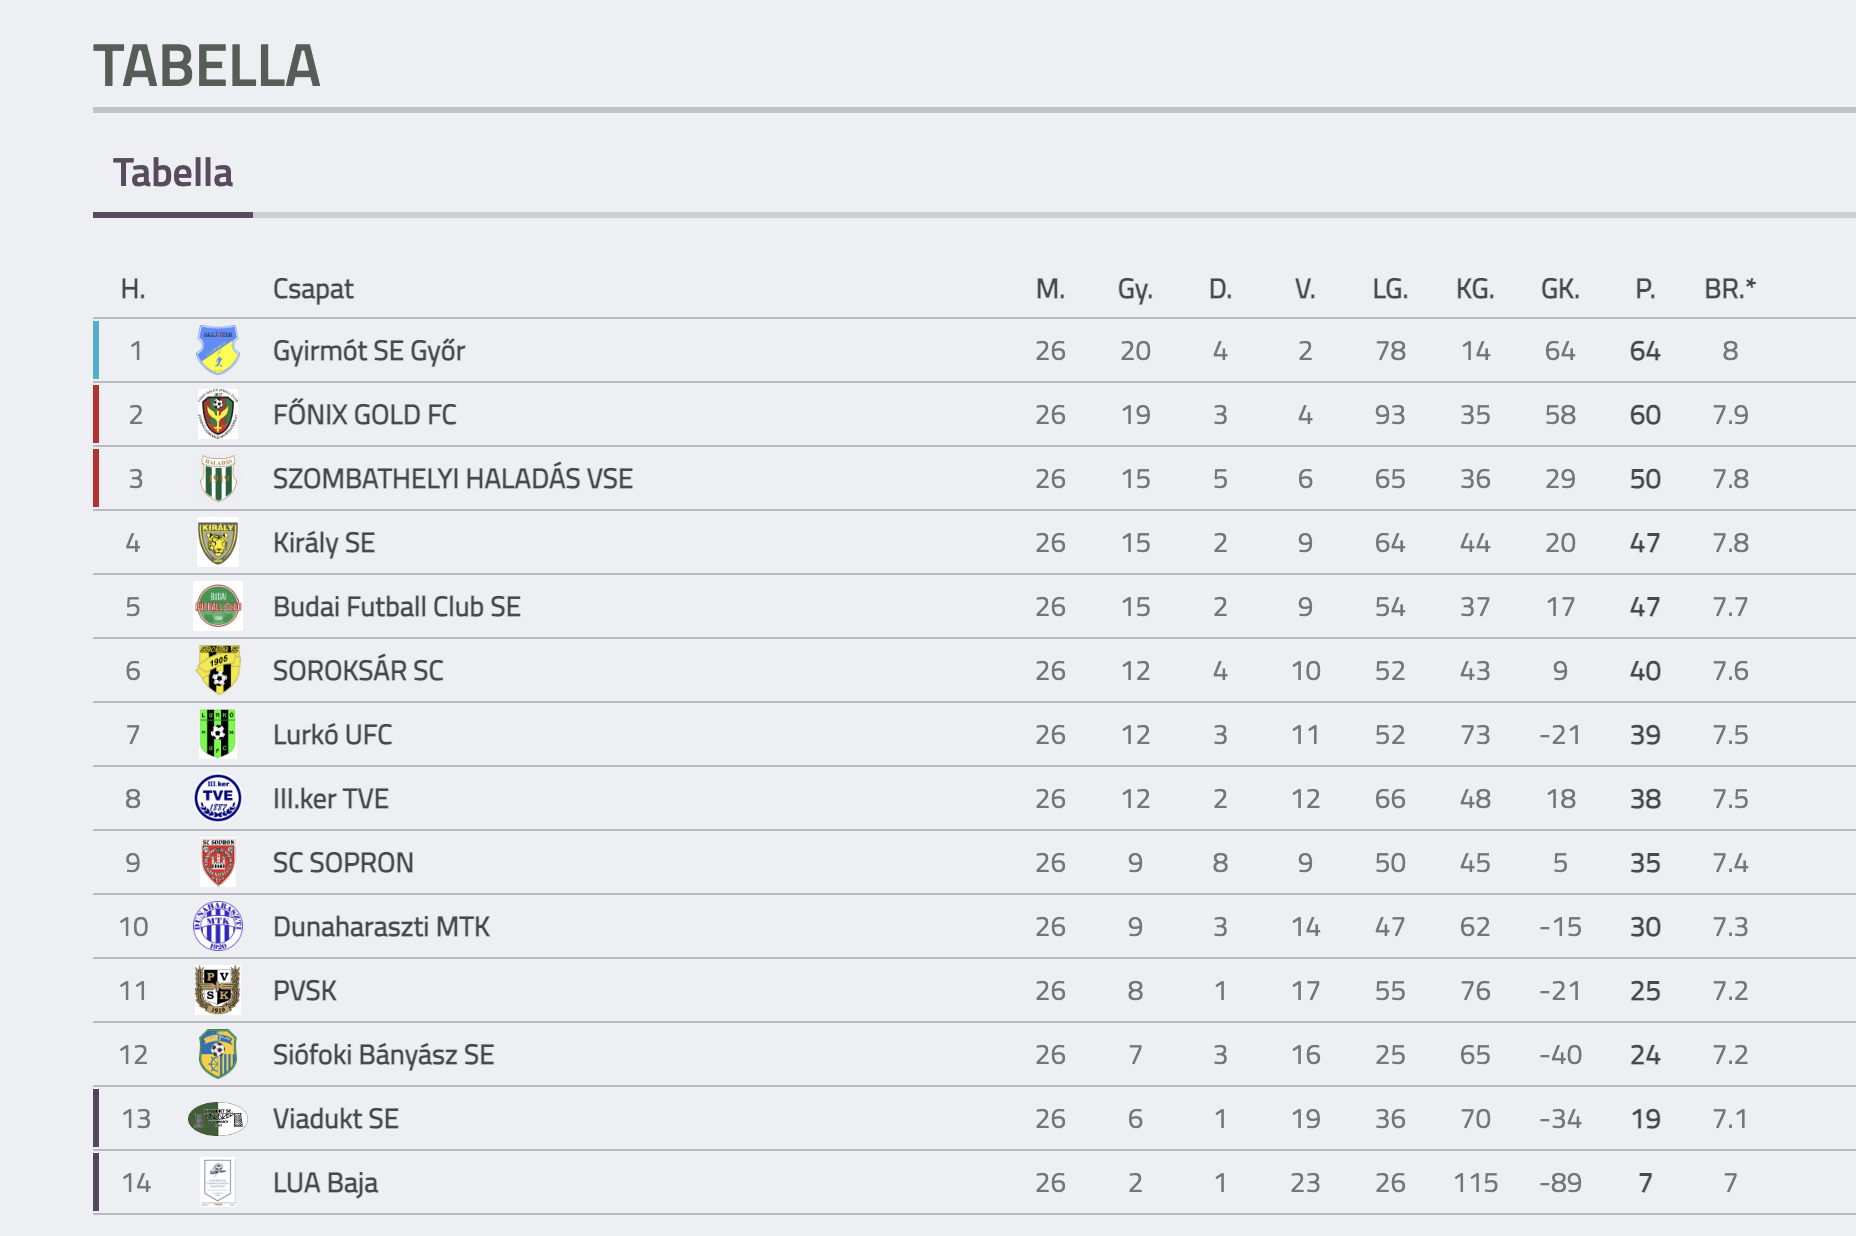Click the FŐNIX GOLD FC club logo
Screen dimensions: 1856x1236
click(218, 414)
